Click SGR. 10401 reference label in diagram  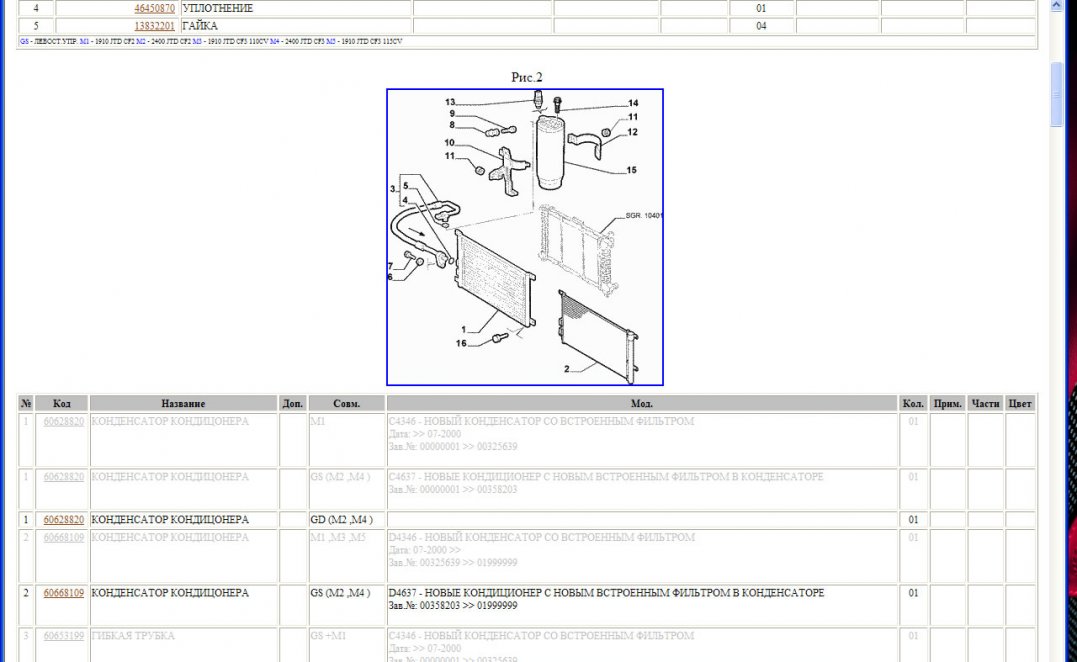pyautogui.click(x=644, y=215)
